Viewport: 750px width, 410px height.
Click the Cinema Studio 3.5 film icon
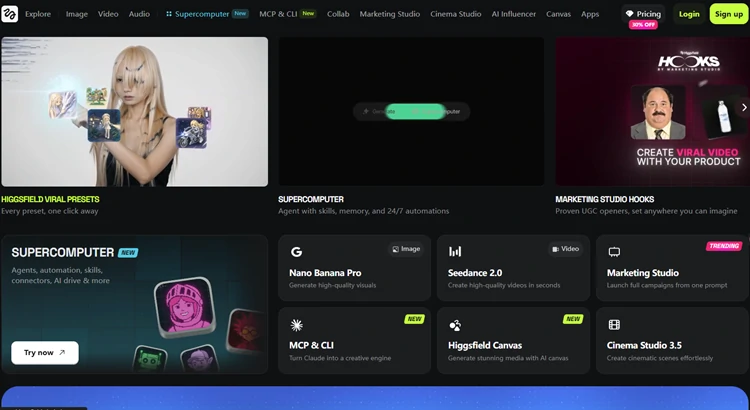pos(614,325)
